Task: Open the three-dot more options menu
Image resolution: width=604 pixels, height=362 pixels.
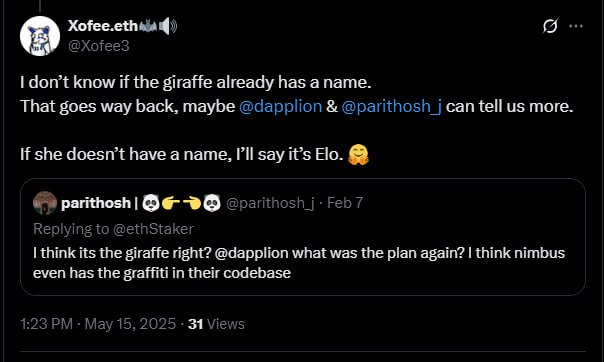Action: coord(576,26)
